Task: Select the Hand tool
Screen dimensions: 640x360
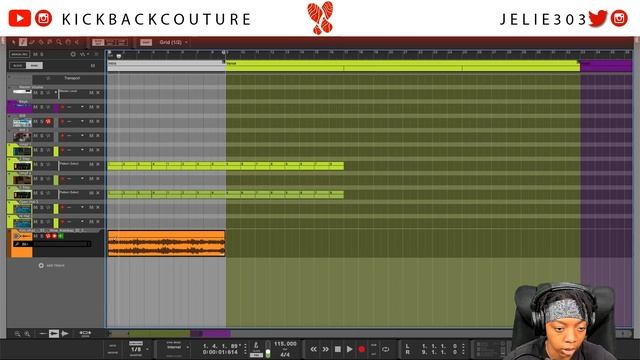Action: pyautogui.click(x=67, y=42)
